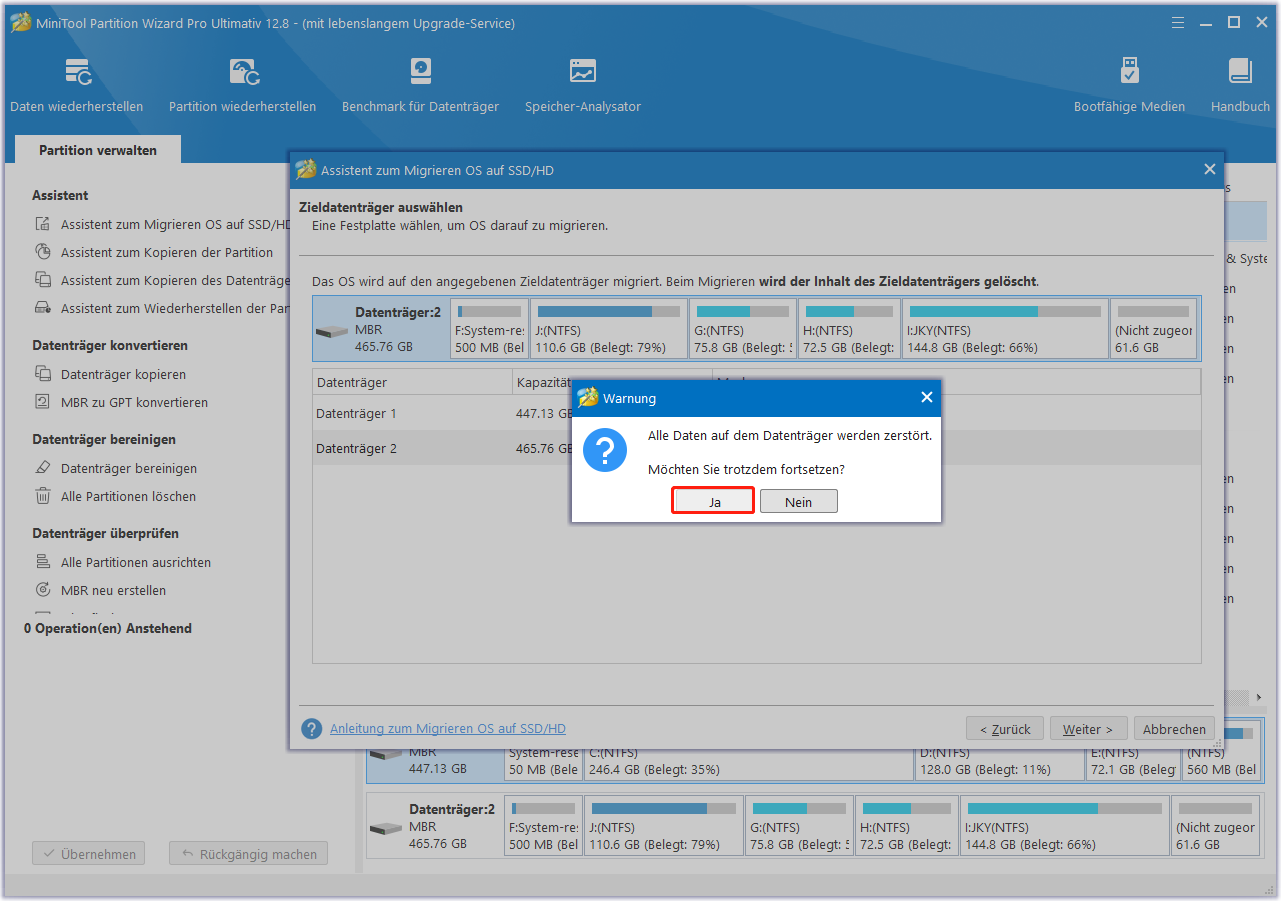Viewport: 1281px width, 901px height.
Task: Select Datenträger 2 row in list
Action: [756, 448]
